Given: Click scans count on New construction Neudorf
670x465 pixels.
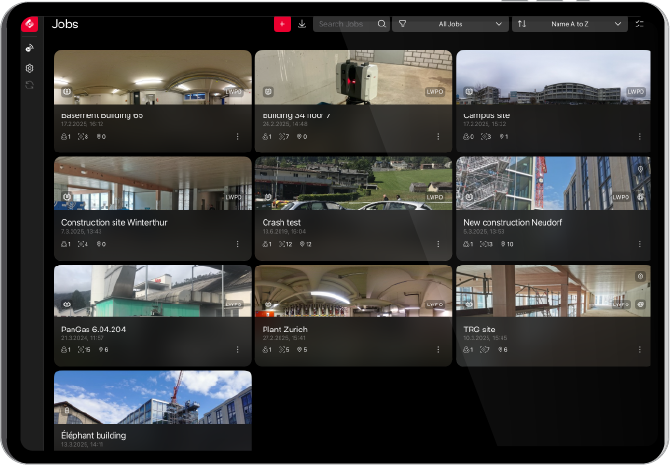Looking at the screenshot, I should [x=486, y=244].
